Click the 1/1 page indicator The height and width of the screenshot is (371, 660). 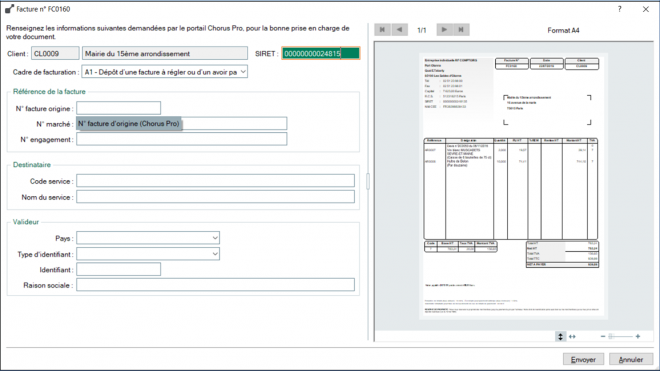coord(422,30)
